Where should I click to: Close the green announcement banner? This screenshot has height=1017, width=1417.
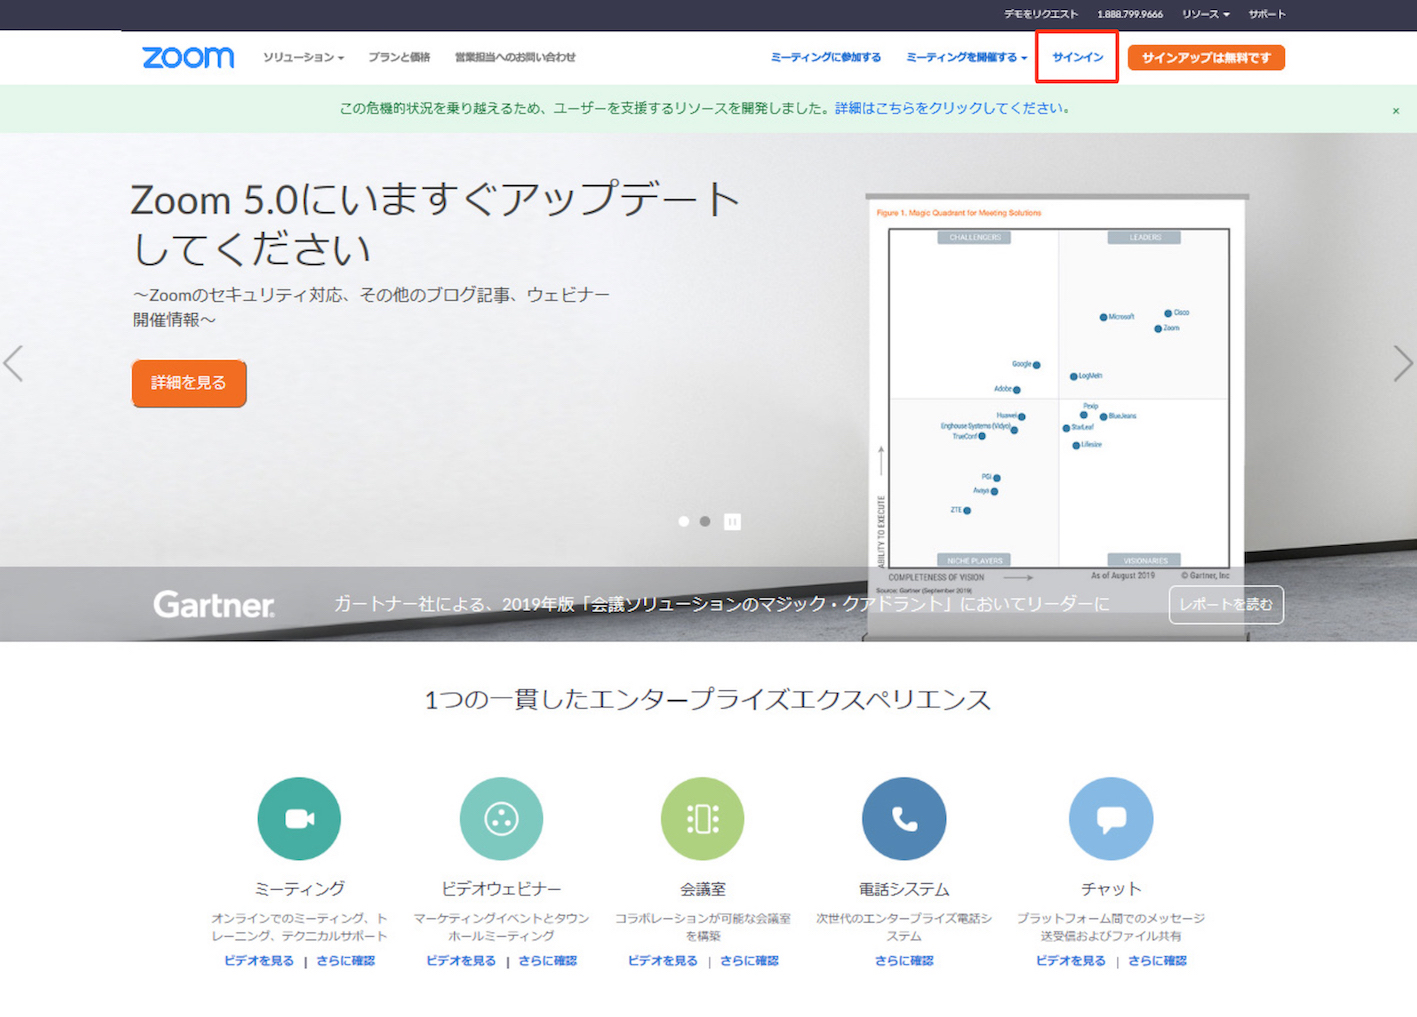1396,111
